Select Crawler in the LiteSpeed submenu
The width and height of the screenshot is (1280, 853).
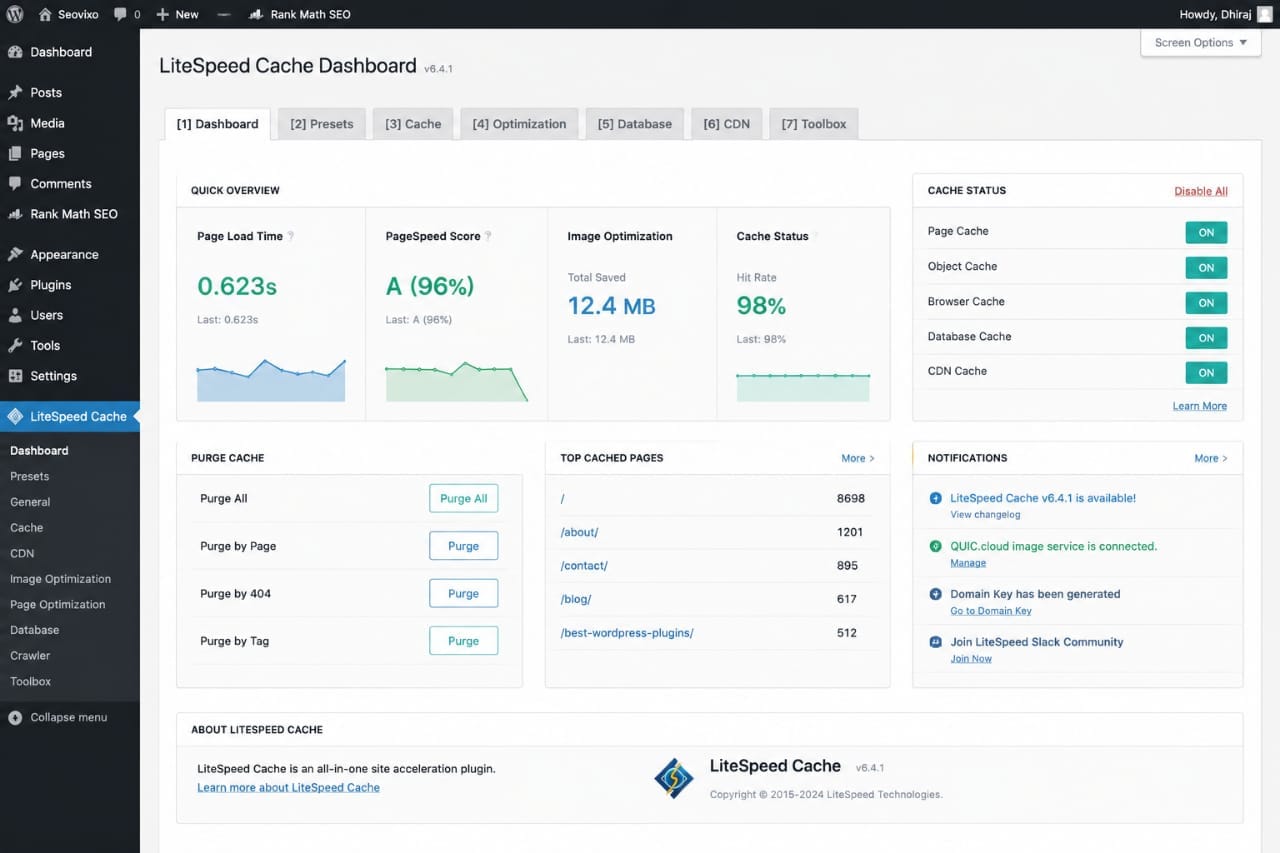click(30, 656)
